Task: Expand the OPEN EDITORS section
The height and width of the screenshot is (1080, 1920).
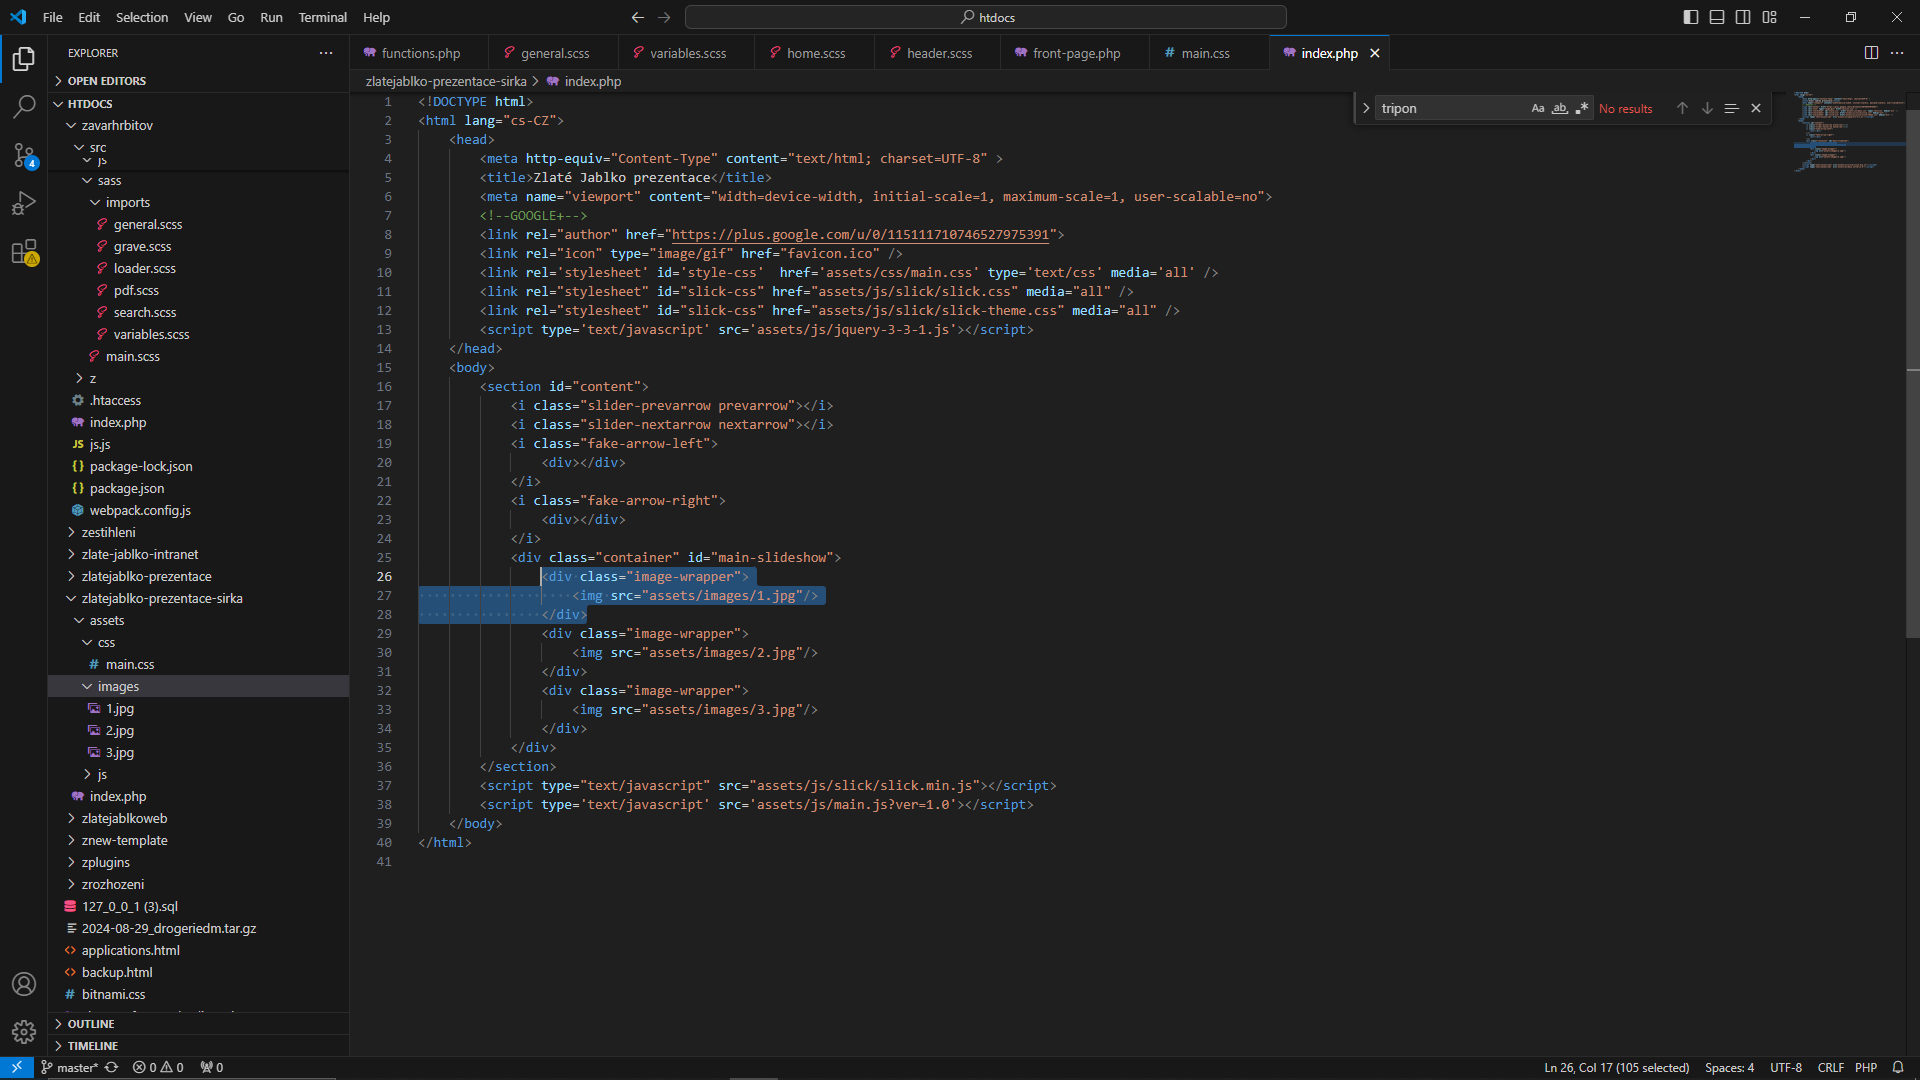Action: 199,81
